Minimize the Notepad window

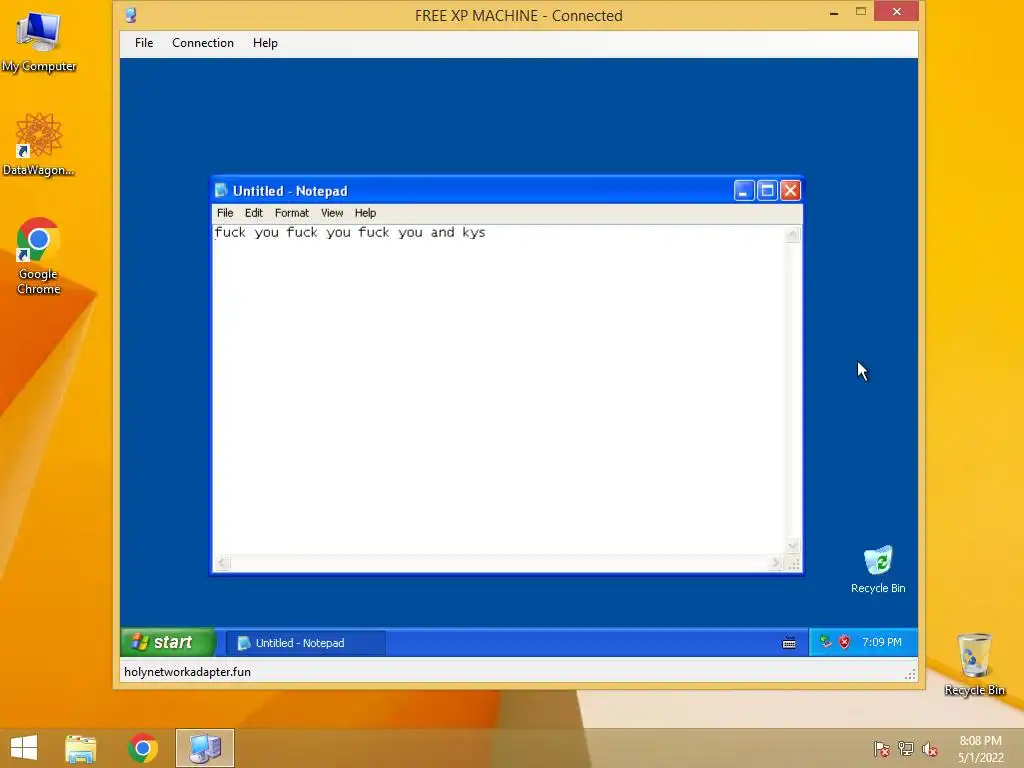pyautogui.click(x=744, y=191)
